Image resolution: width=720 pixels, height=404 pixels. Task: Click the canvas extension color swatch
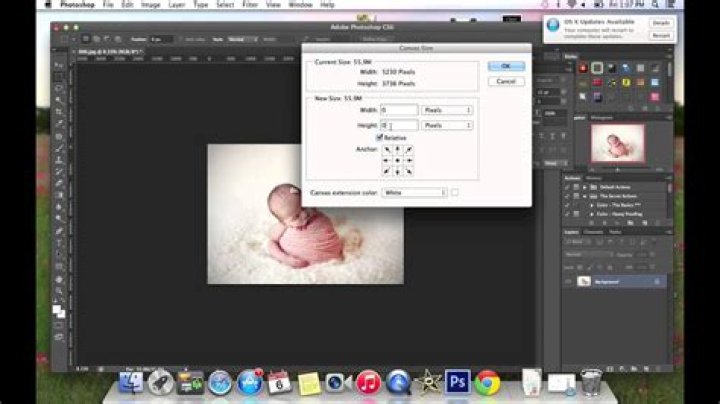tap(455, 192)
